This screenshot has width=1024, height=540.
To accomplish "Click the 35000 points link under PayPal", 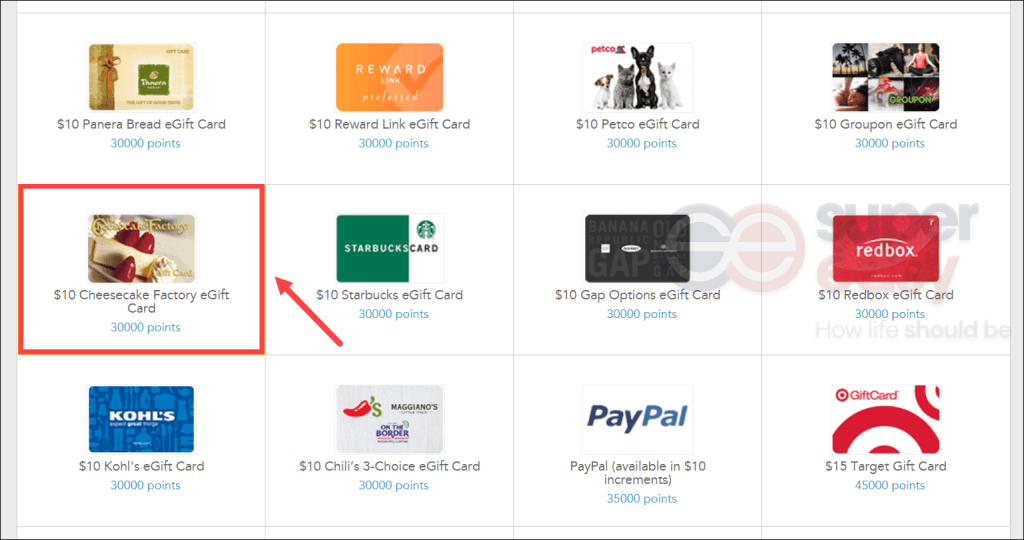I will [x=641, y=499].
